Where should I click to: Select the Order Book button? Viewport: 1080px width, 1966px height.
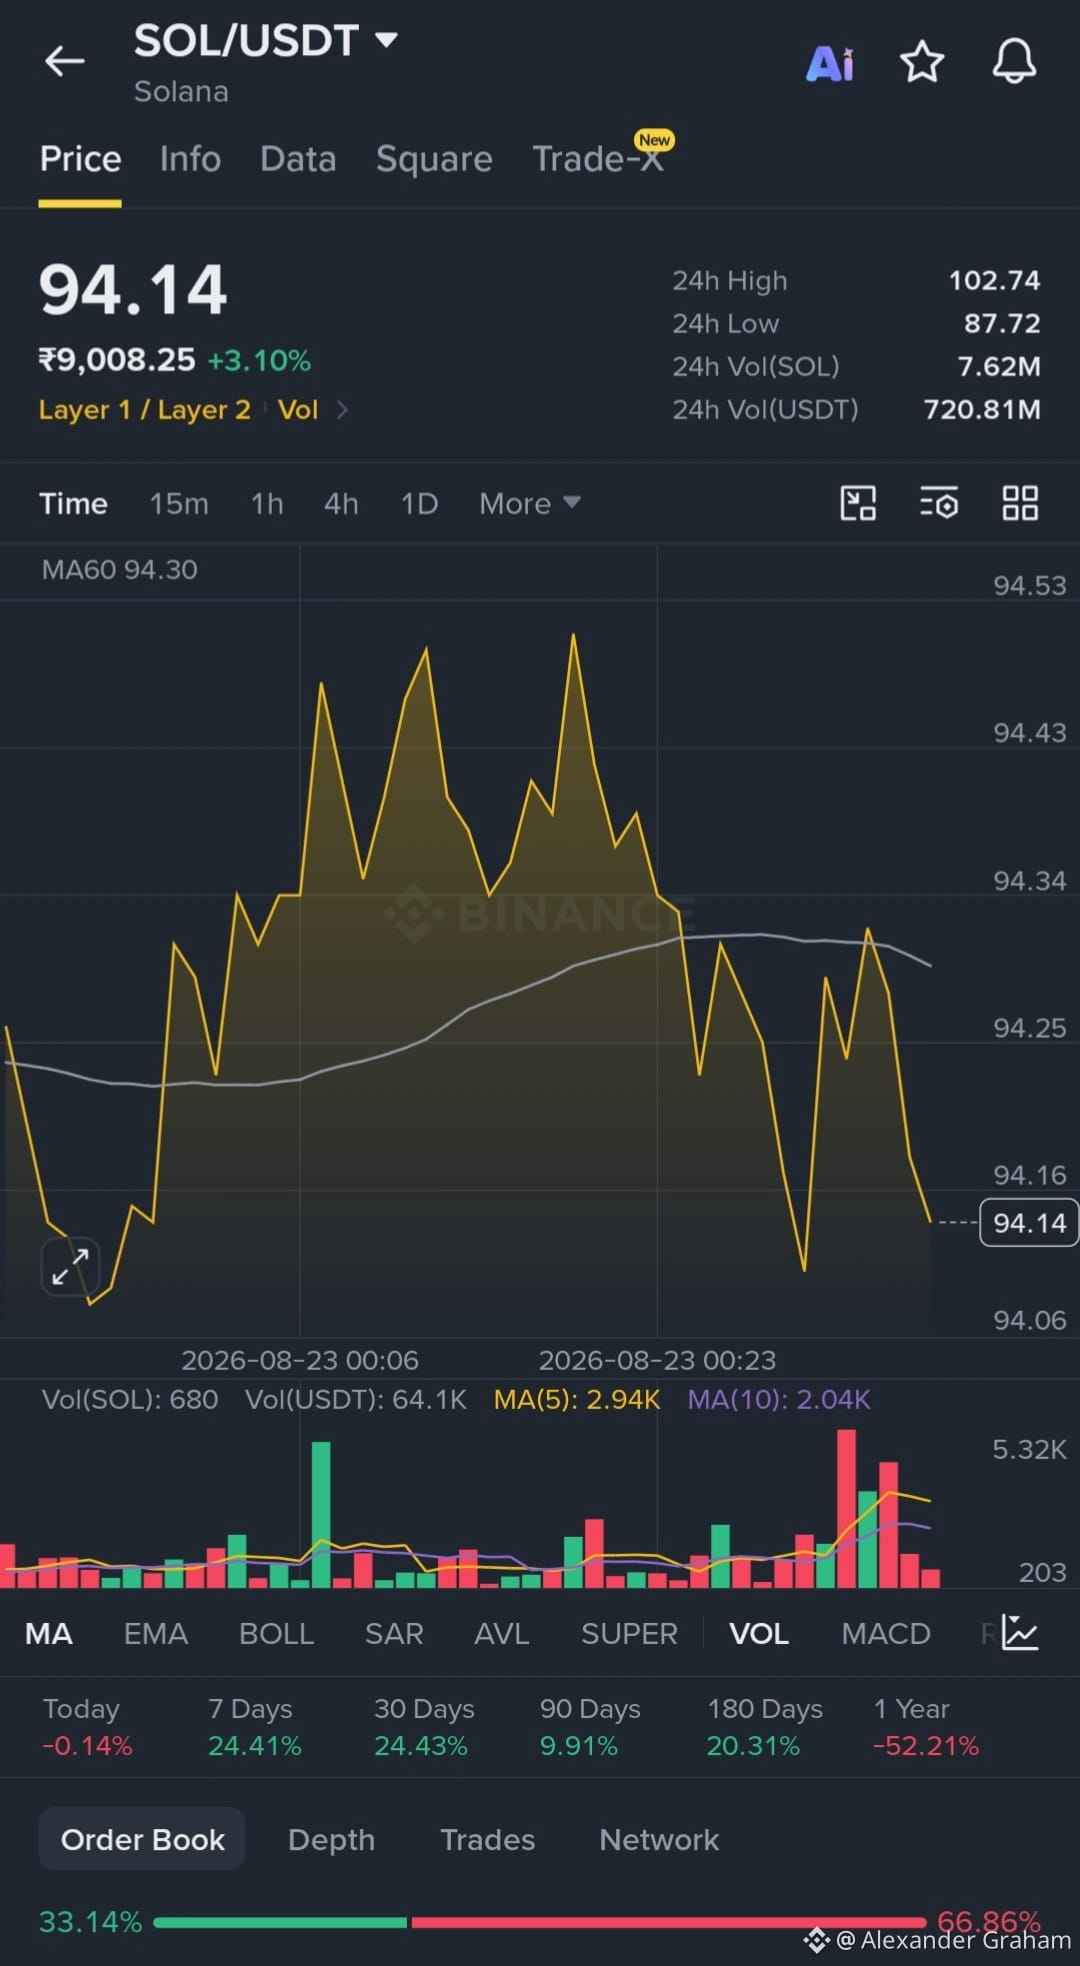[x=142, y=1839]
